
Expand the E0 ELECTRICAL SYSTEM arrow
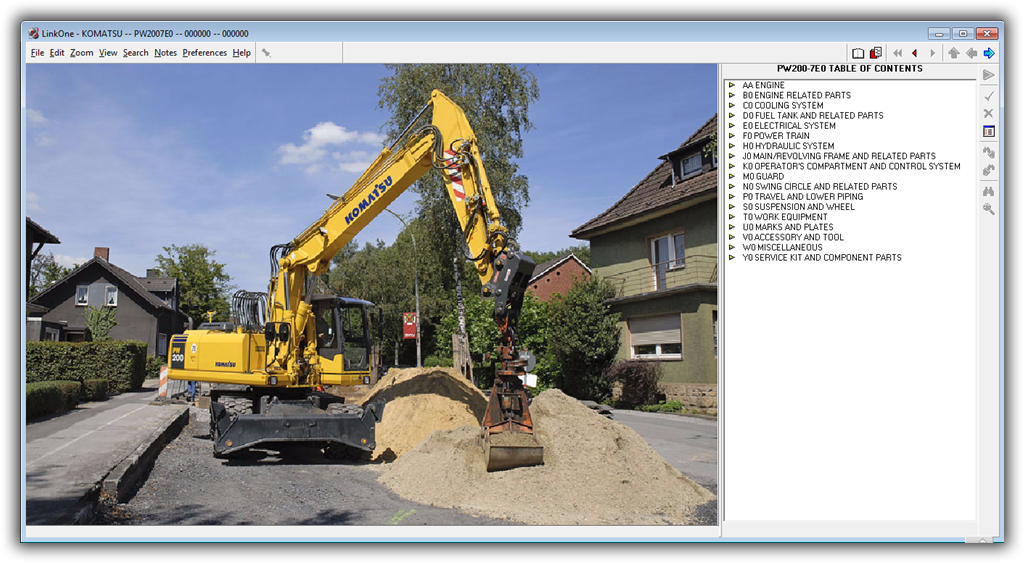[x=732, y=125]
